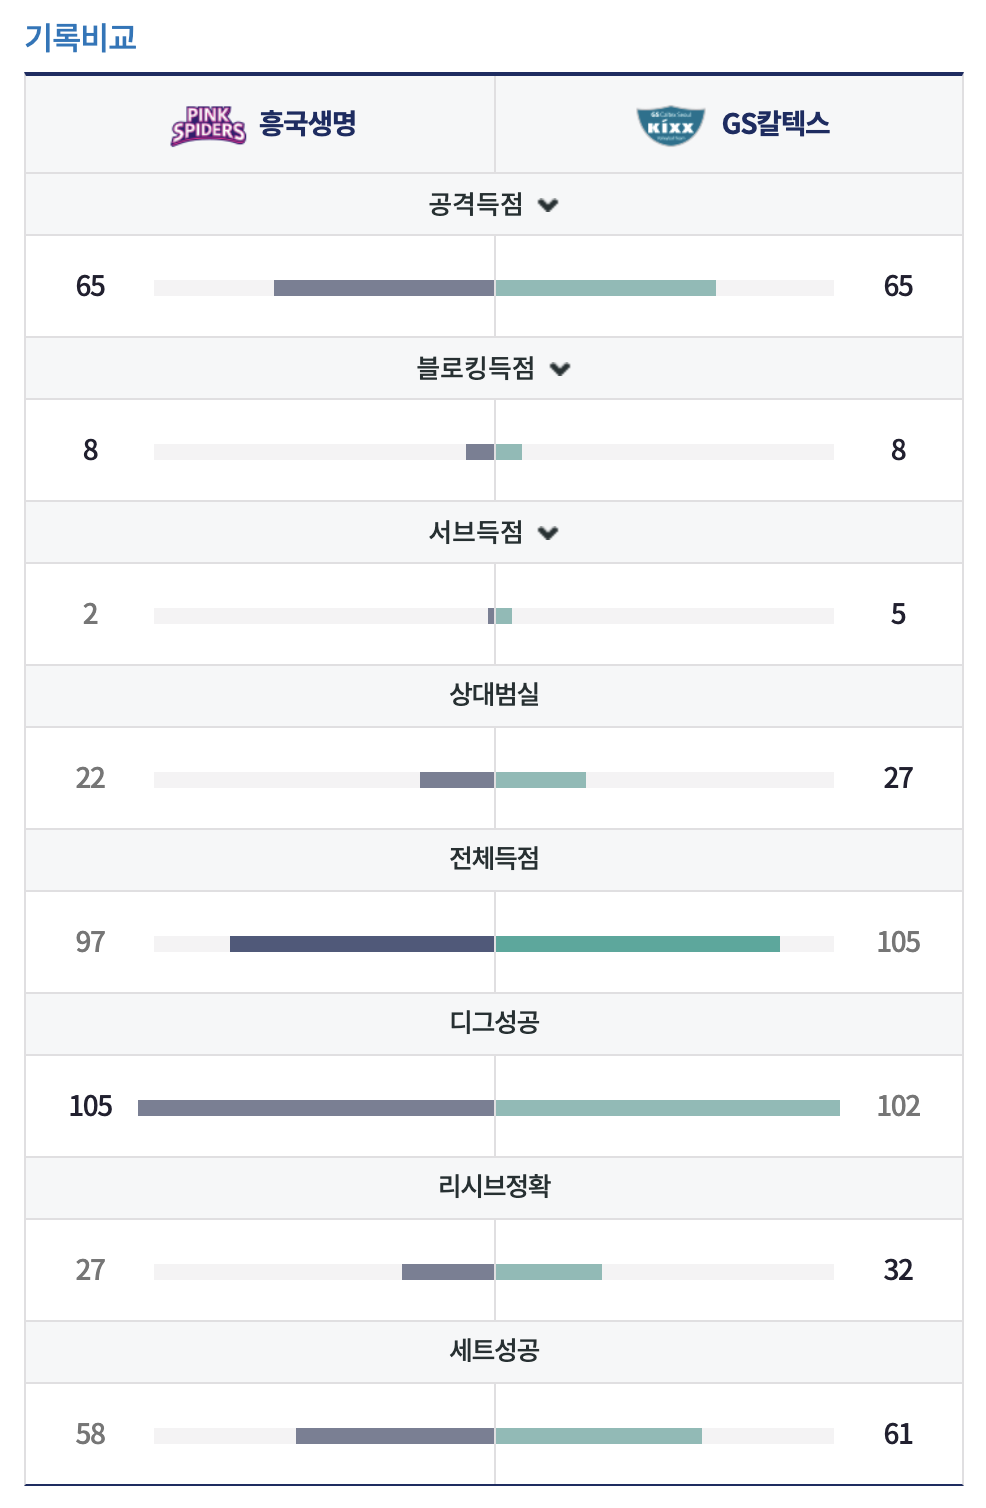Open the GS칼텍스 team name link
Viewport: 986px width, 1508px height.
776,124
